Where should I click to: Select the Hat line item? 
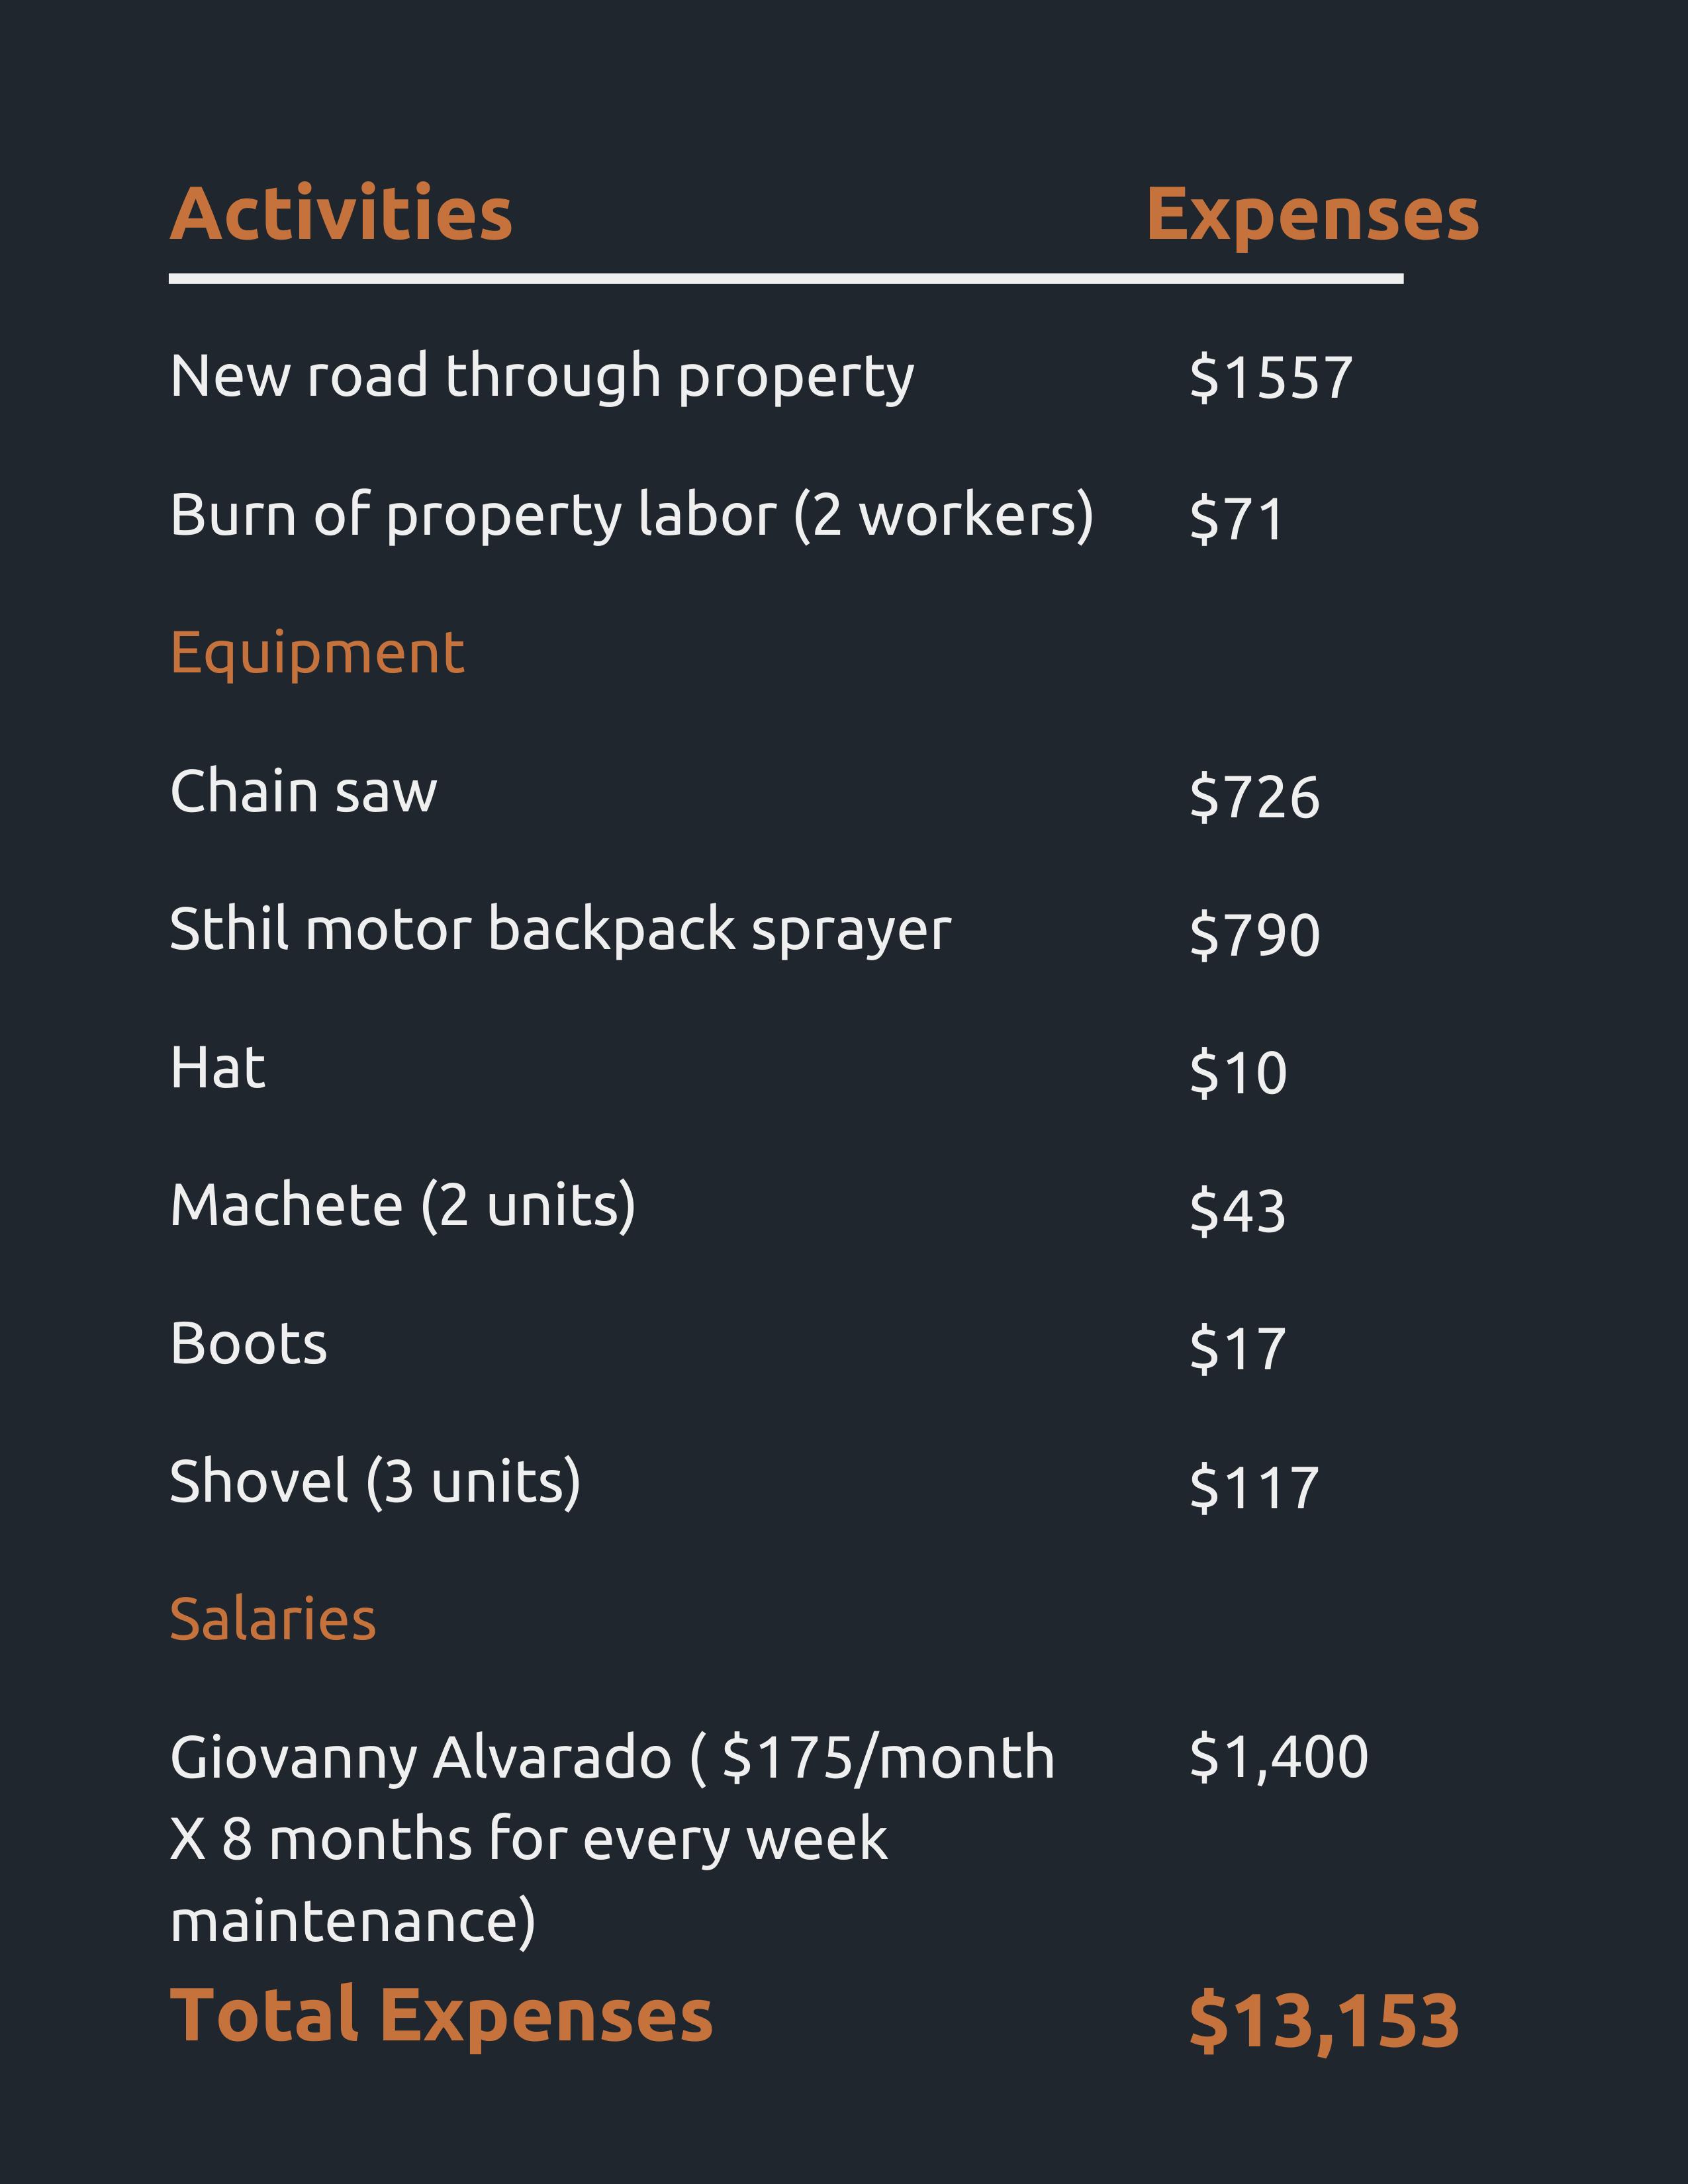click(218, 1067)
